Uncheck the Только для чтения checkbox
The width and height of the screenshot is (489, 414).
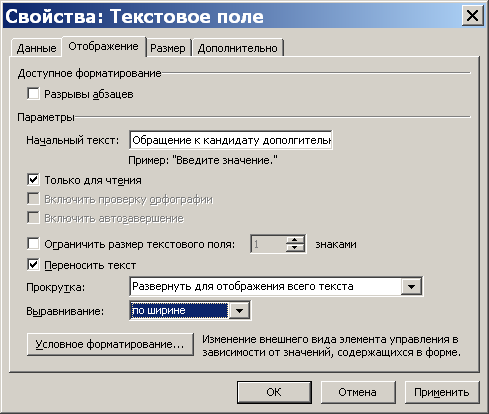click(x=33, y=180)
